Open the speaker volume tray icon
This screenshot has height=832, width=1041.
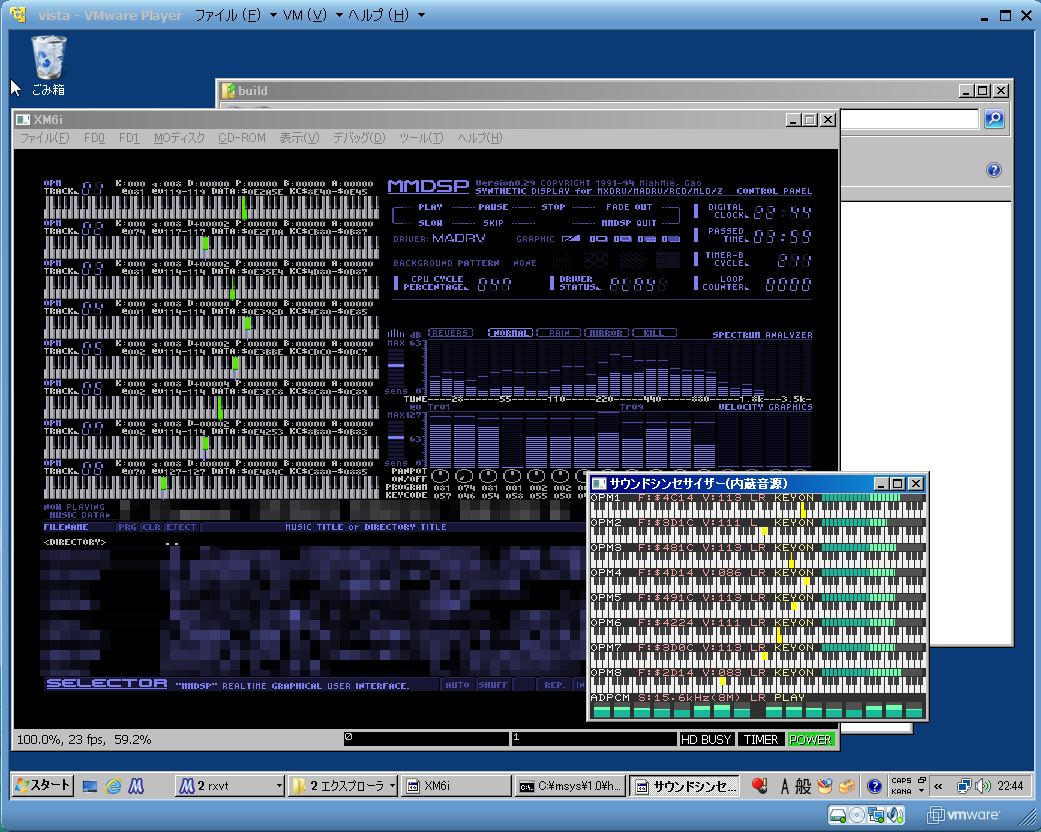tap(984, 786)
